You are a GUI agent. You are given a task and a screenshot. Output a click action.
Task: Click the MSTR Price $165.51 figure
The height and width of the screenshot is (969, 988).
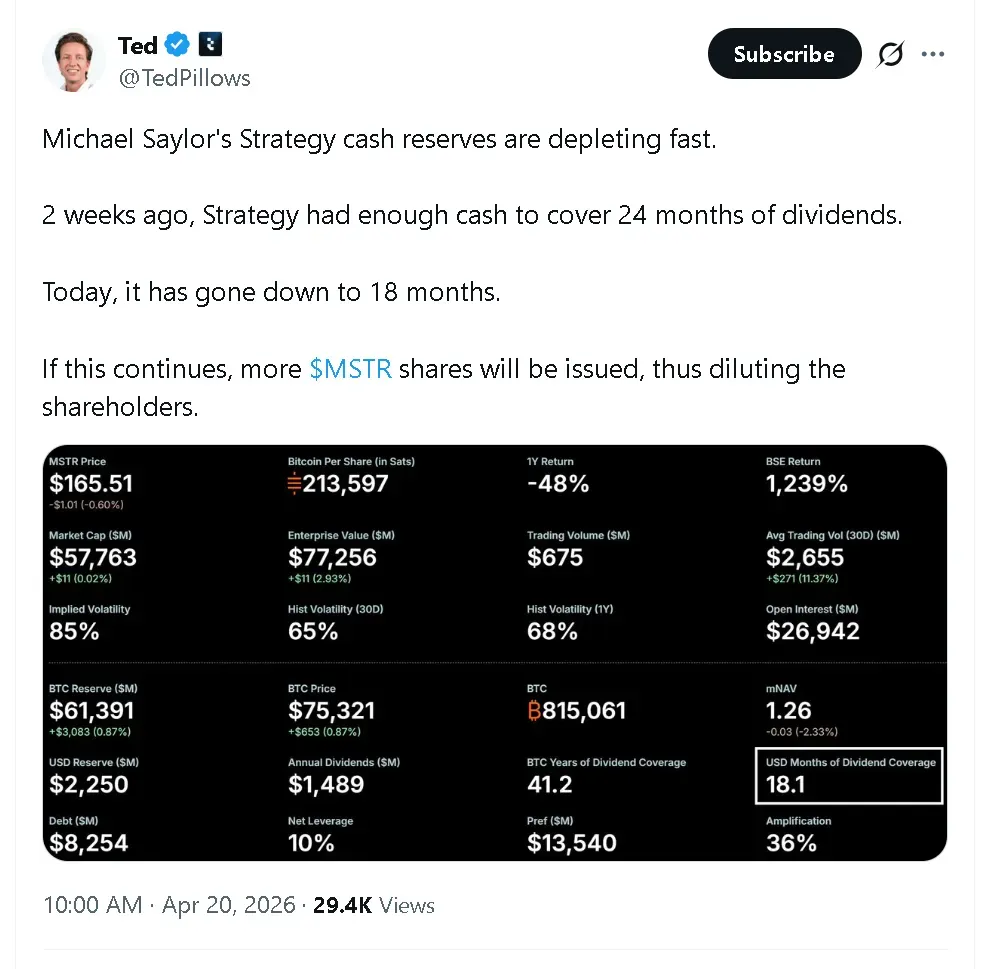[x=91, y=484]
